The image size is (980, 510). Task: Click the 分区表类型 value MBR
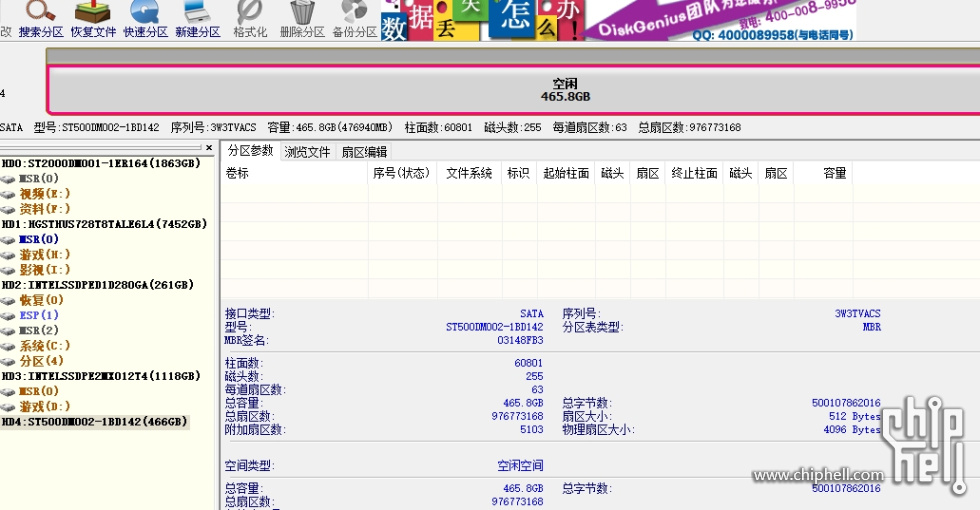(x=872, y=327)
